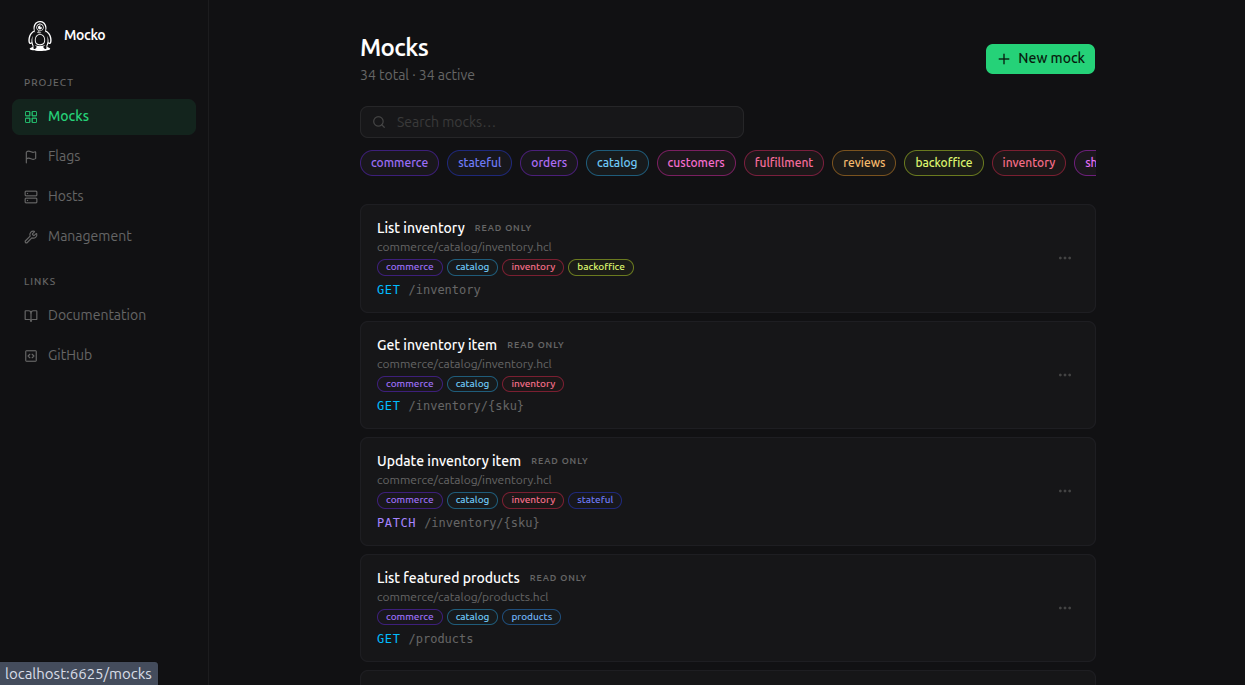Click the Management wrench icon in sidebar
Image resolution: width=1245 pixels, height=685 pixels.
coord(31,237)
